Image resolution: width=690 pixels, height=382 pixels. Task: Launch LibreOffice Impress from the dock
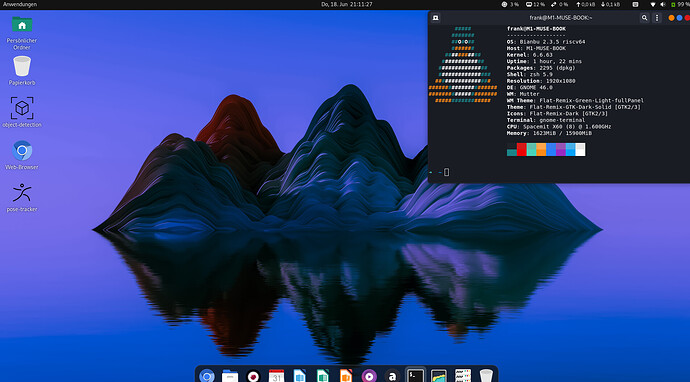pyautogui.click(x=346, y=375)
